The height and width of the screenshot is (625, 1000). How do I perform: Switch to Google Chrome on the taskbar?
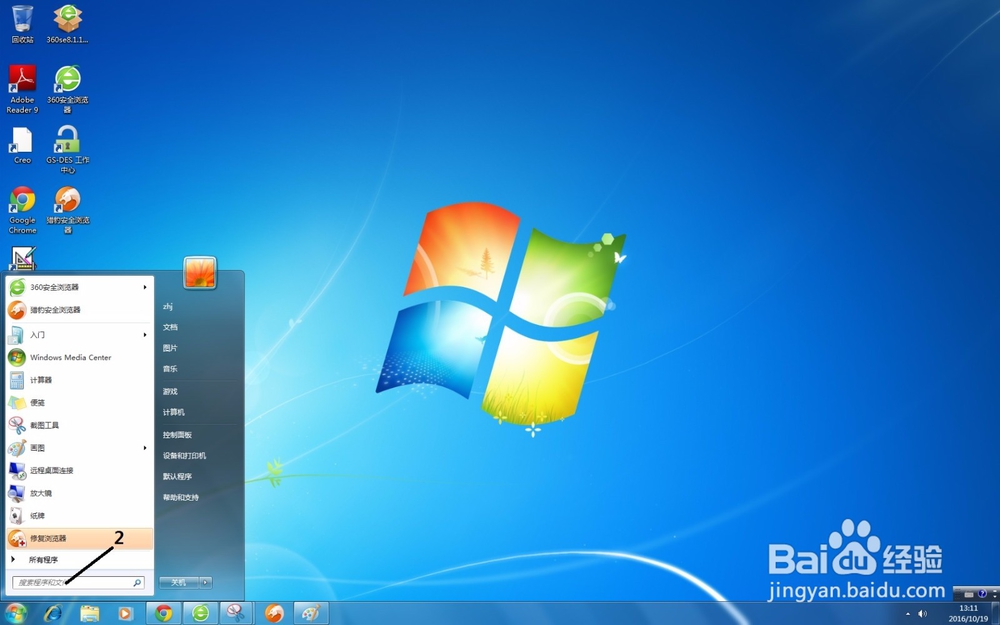tap(164, 614)
